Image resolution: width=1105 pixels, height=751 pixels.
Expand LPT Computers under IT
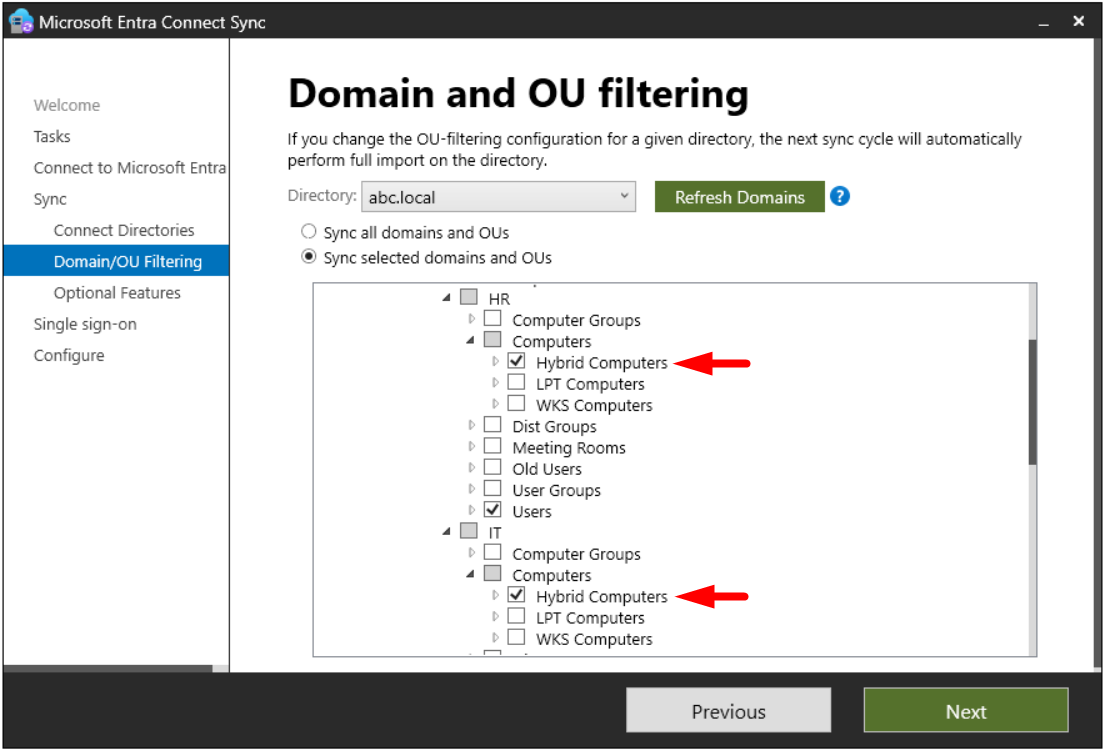tap(495, 616)
